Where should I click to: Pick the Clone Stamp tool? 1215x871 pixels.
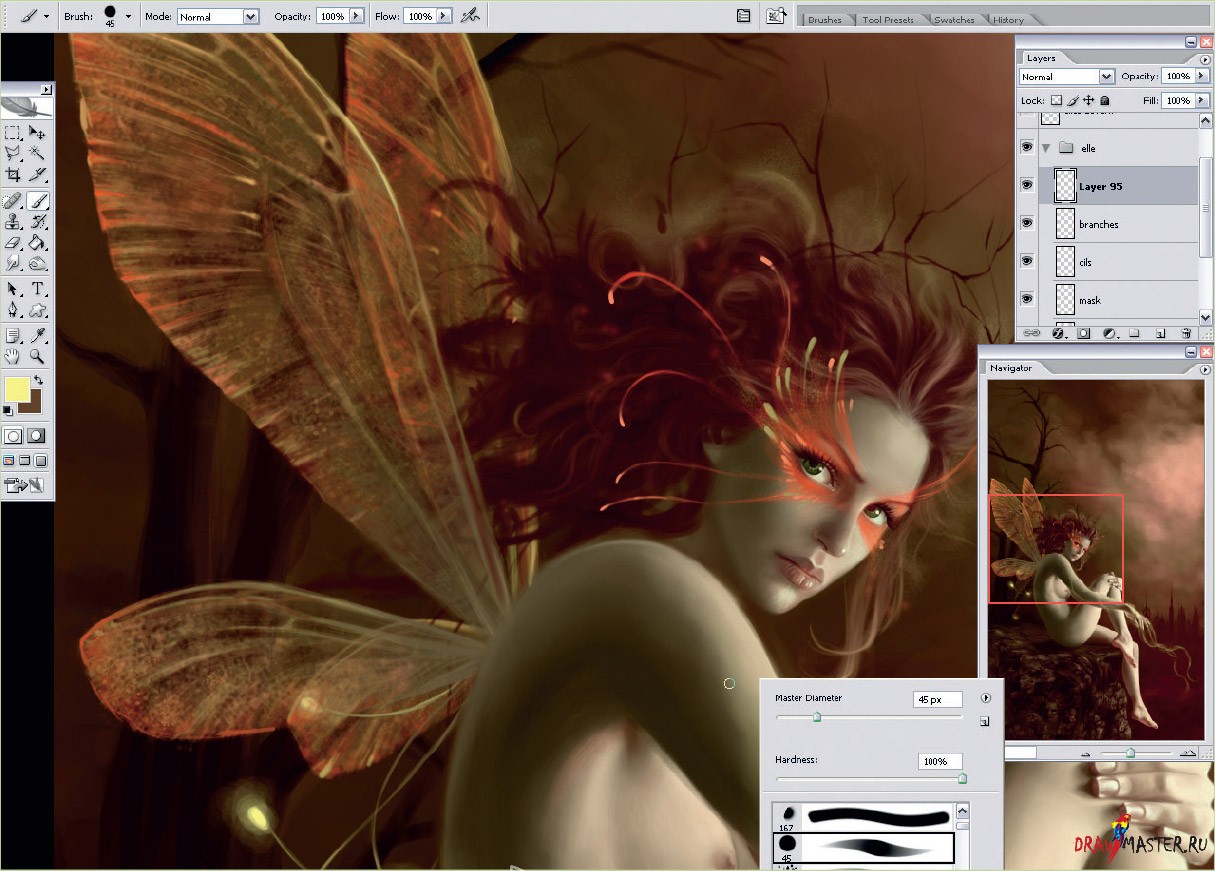point(13,221)
